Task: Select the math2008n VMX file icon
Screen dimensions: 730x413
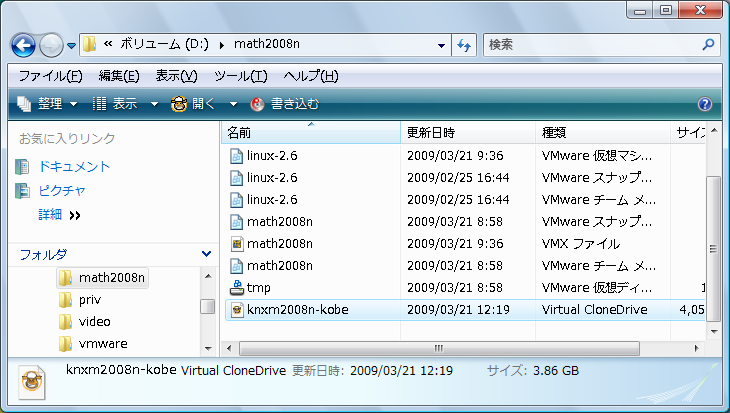Action: pyautogui.click(x=237, y=244)
